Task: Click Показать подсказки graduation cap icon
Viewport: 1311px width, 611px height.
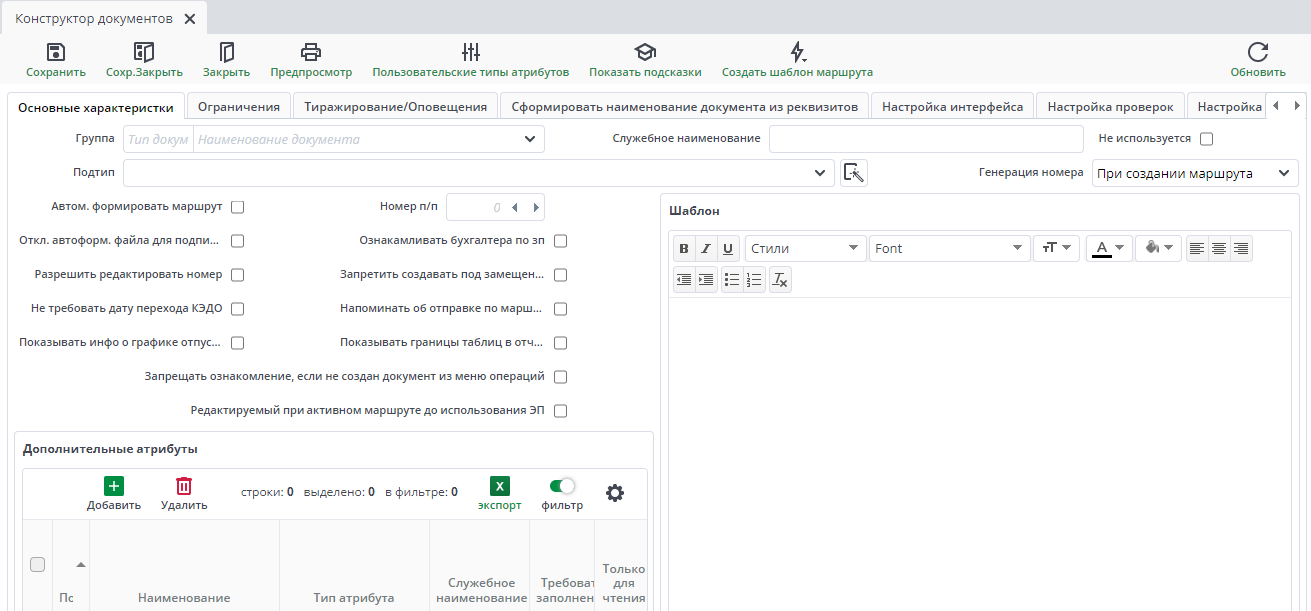Action: click(x=645, y=53)
